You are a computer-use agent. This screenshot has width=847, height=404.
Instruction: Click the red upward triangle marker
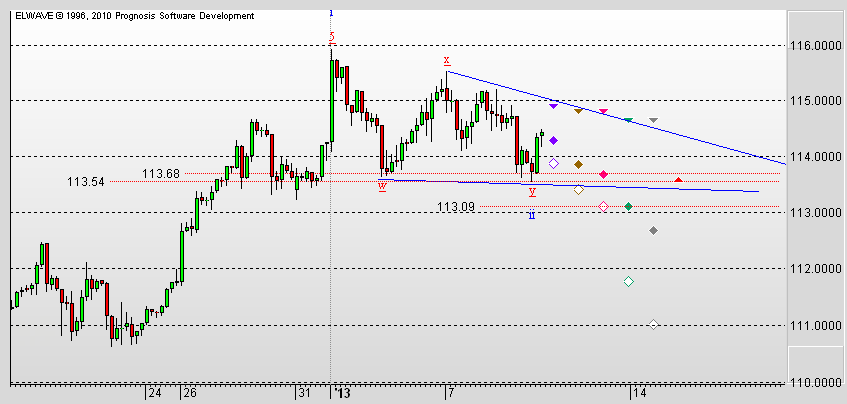679,180
